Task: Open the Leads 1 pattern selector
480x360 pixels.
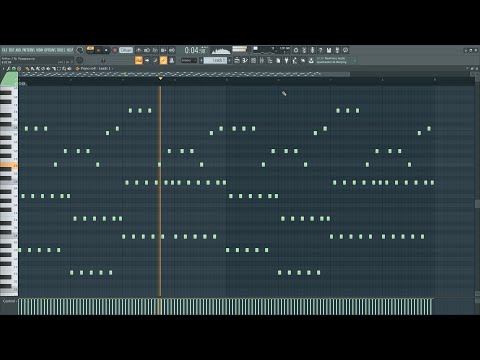Action: 215,60
